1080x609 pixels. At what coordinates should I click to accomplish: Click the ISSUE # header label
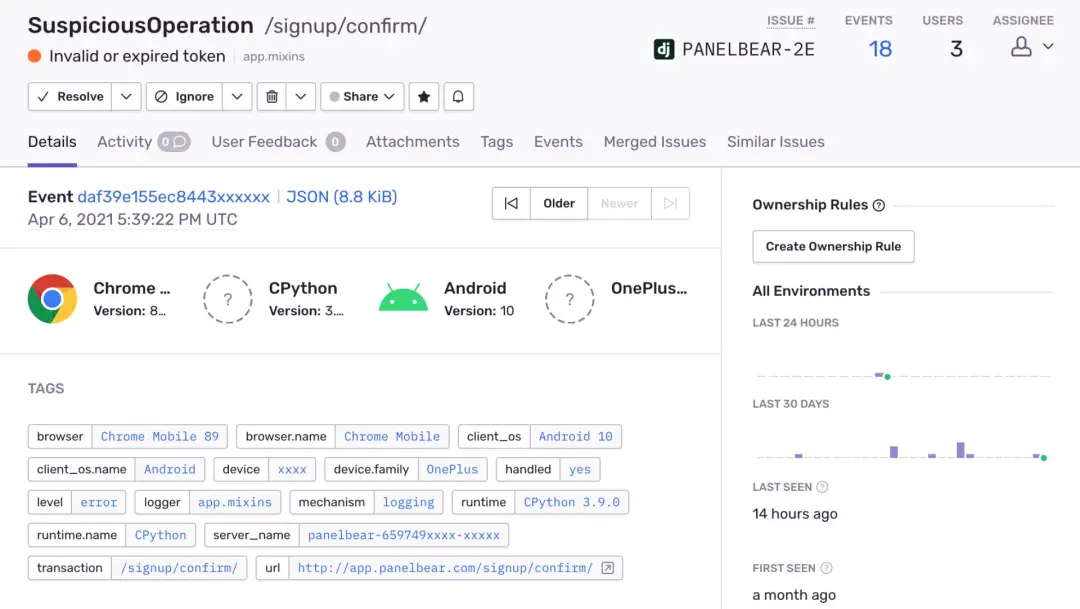point(791,21)
